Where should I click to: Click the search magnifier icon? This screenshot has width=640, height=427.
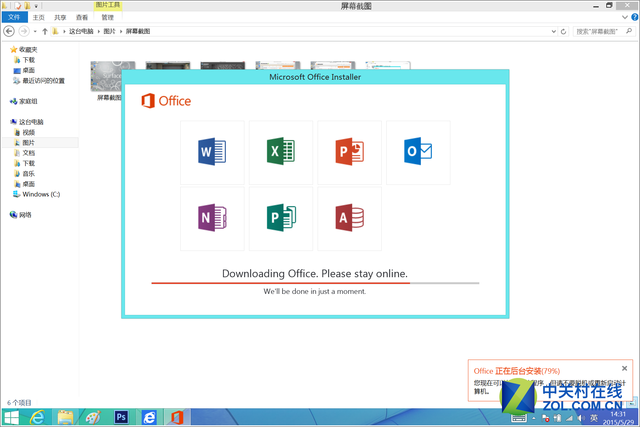pyautogui.click(x=629, y=31)
